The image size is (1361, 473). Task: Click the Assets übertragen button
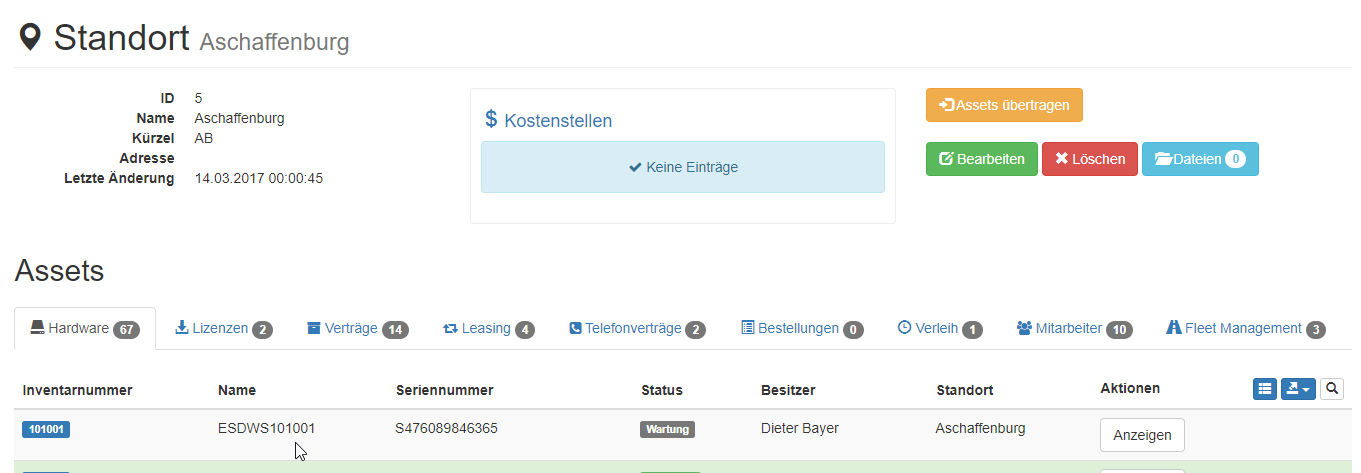(x=1004, y=105)
